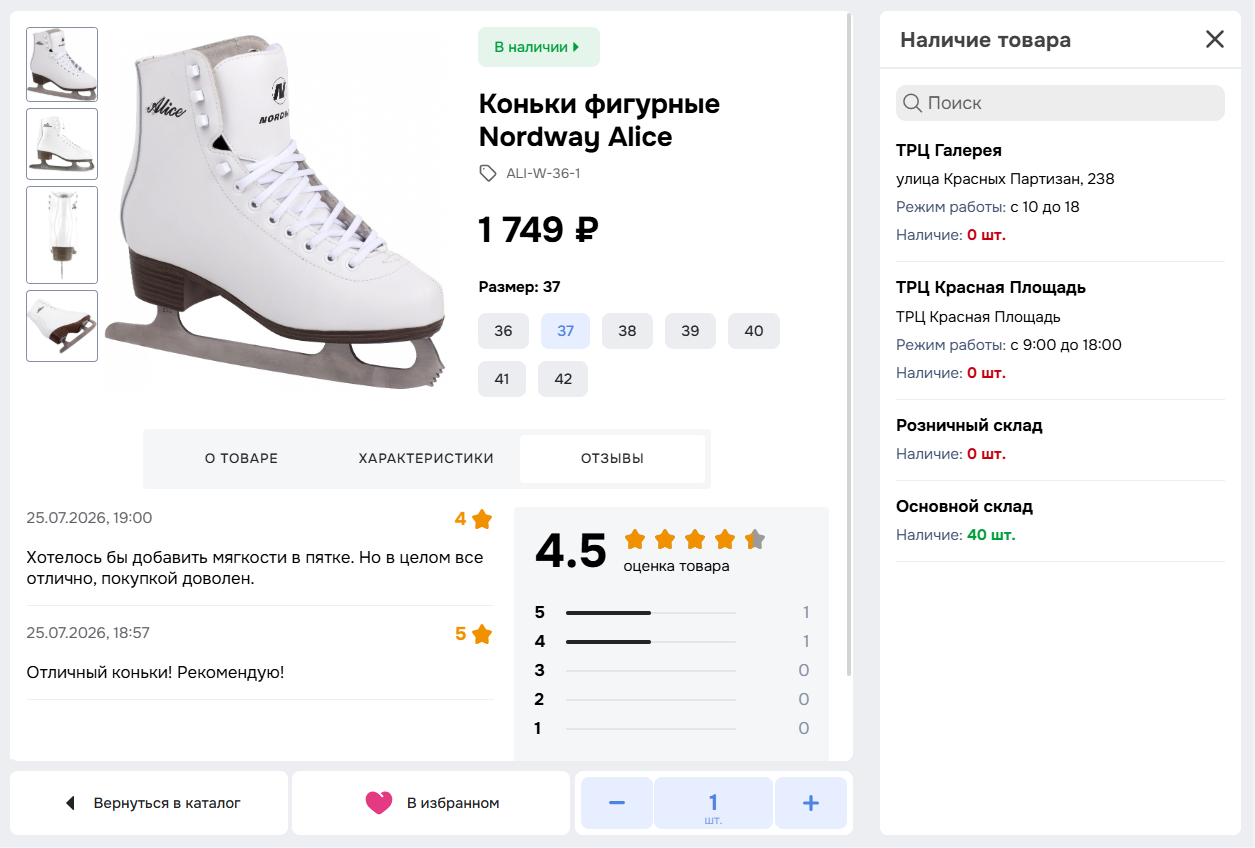Viewport: 1255px width, 848px height.
Task: Click address улица Красных Партизан, 238
Action: click(1005, 179)
